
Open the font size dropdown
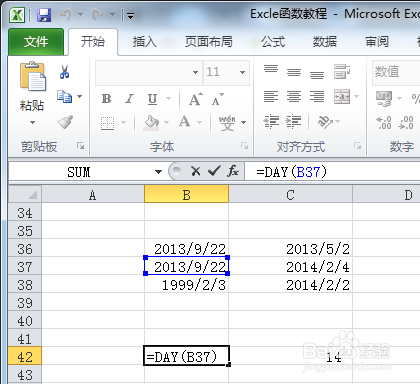(x=242, y=72)
